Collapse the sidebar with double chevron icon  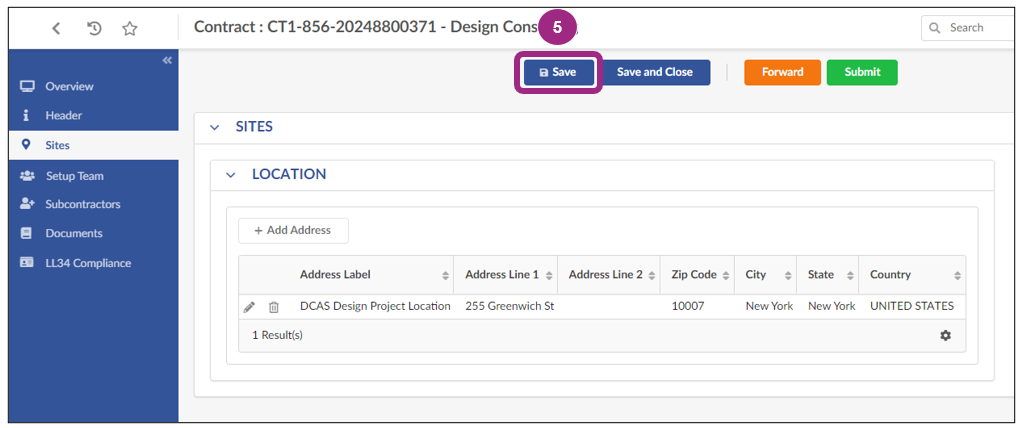tap(167, 60)
